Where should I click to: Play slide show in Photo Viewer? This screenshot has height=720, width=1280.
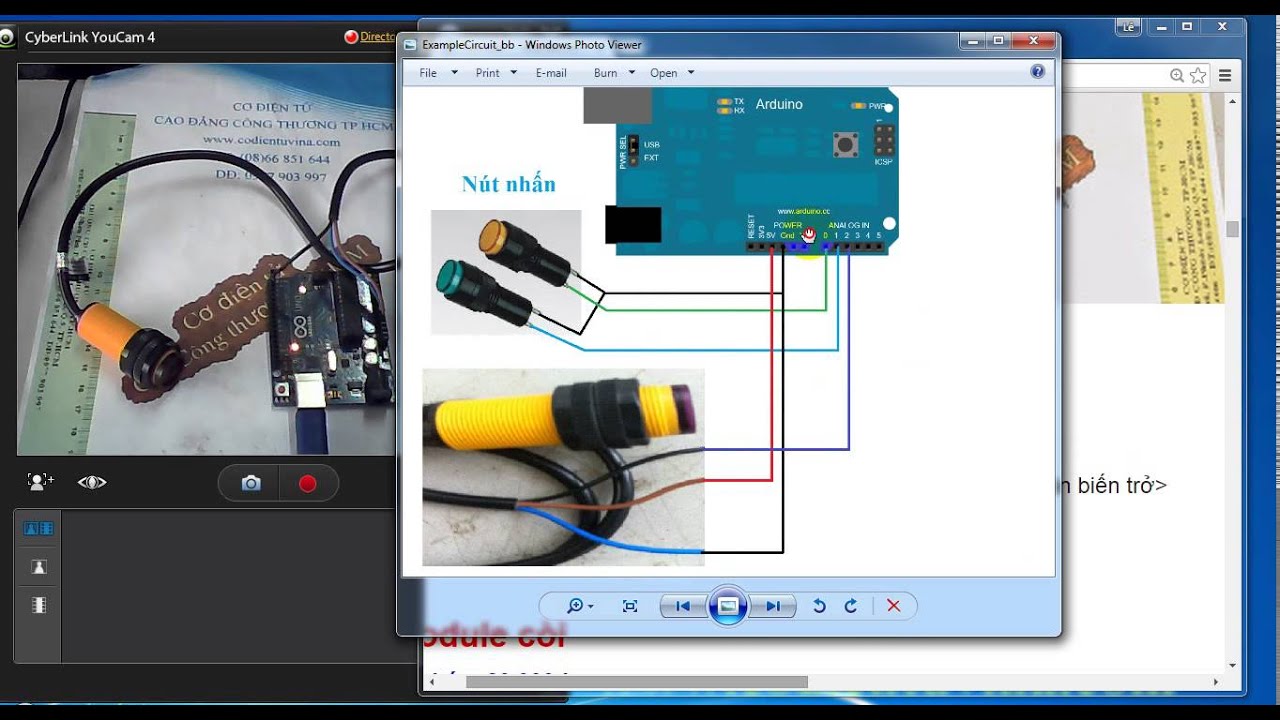pos(728,606)
